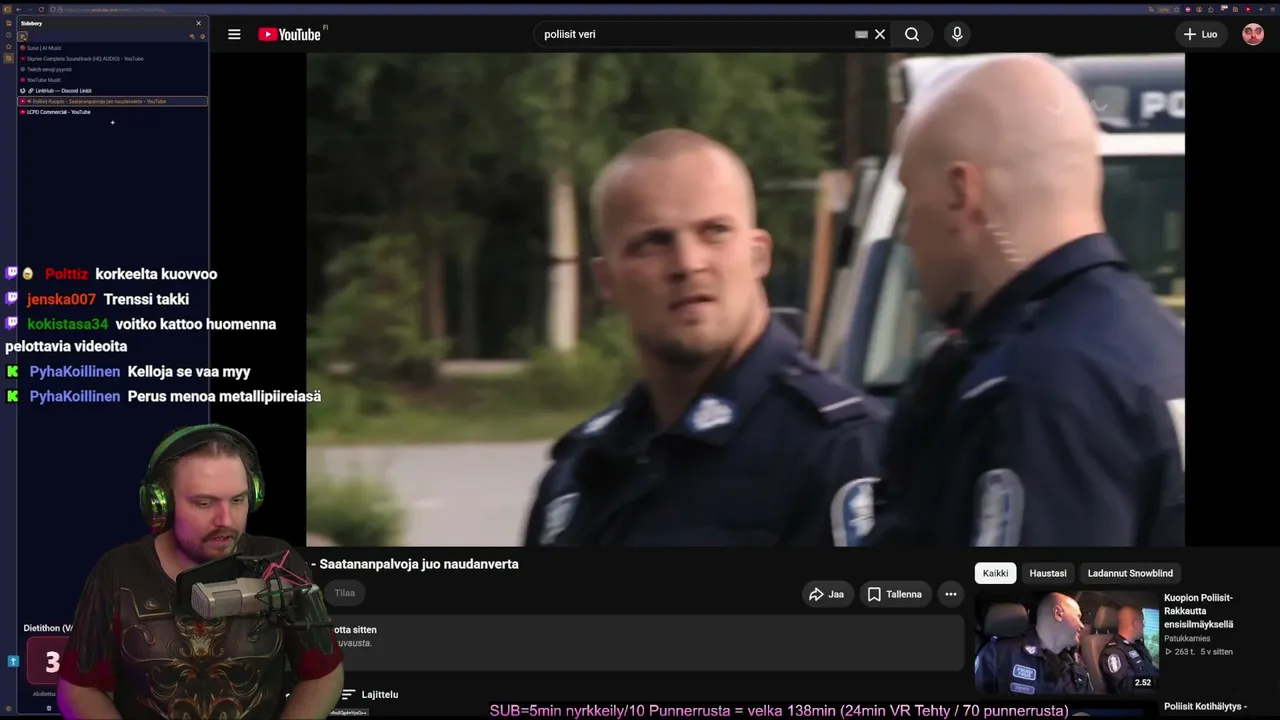1280x720 pixels.
Task: Select the Haustasi filter chip
Action: point(1048,573)
